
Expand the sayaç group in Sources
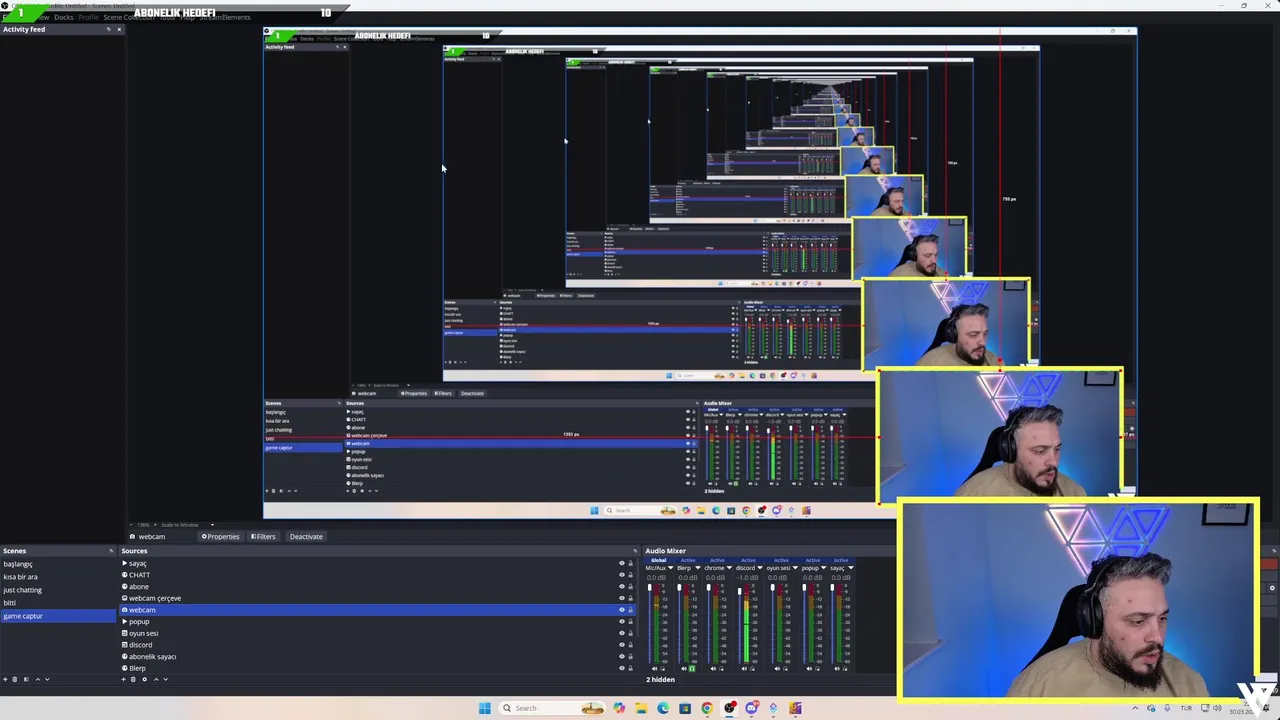(x=125, y=563)
